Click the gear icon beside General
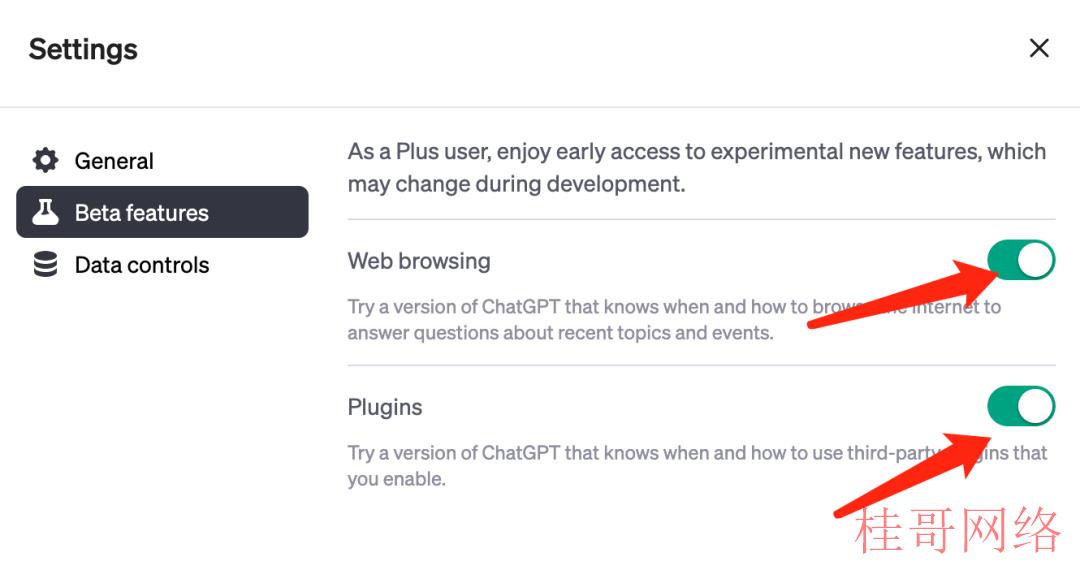This screenshot has height=570, width=1080. (x=45, y=160)
